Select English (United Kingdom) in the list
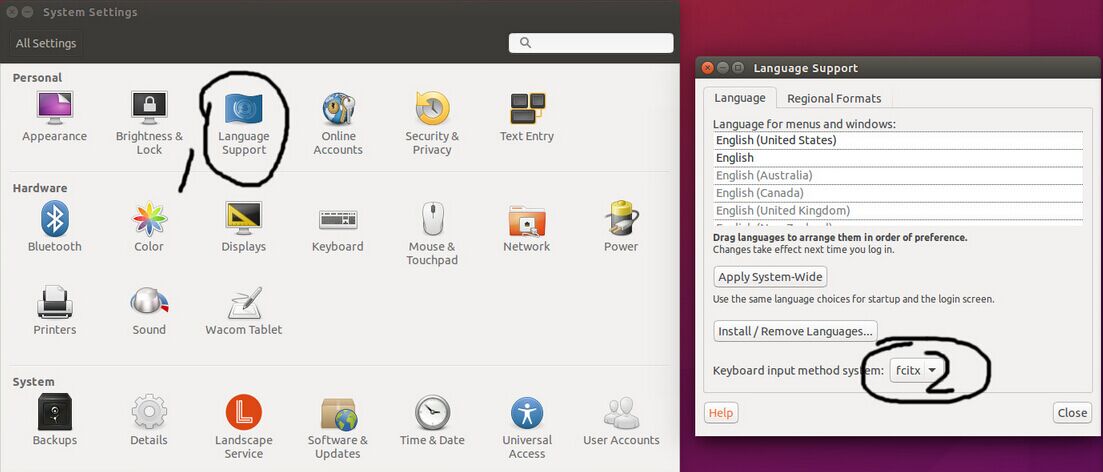Image resolution: width=1103 pixels, height=472 pixels. pyautogui.click(x=898, y=210)
